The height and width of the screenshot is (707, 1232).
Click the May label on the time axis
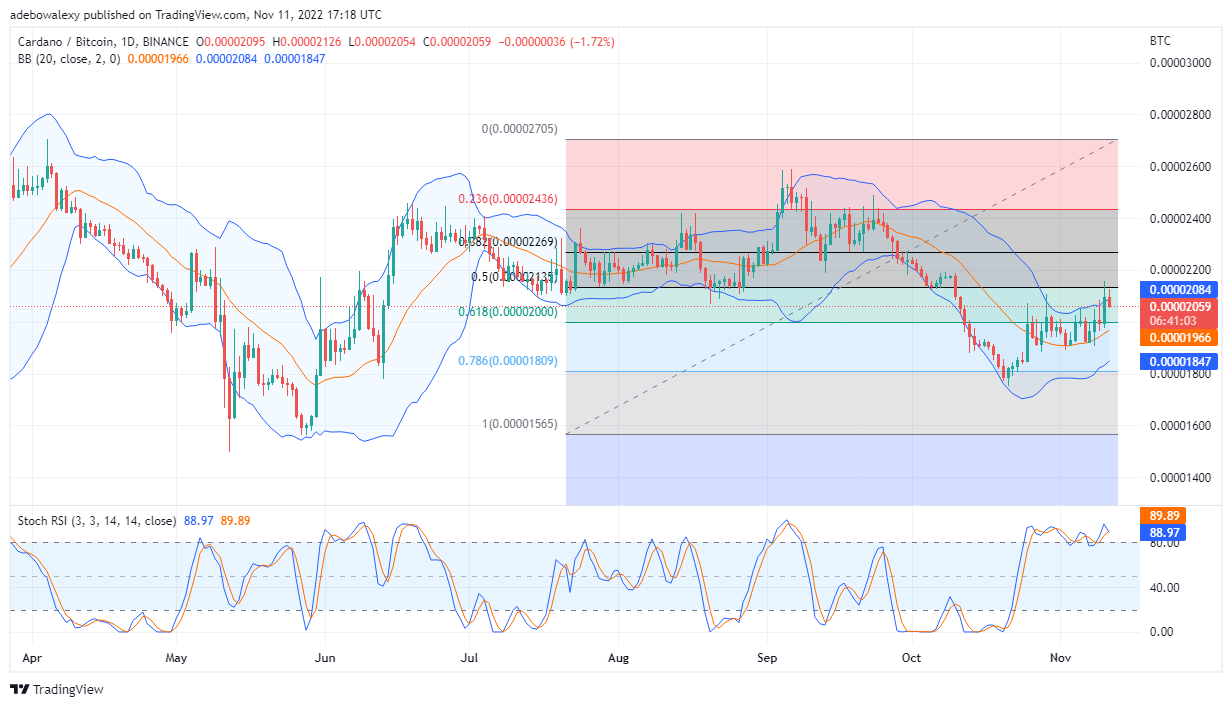(x=176, y=658)
